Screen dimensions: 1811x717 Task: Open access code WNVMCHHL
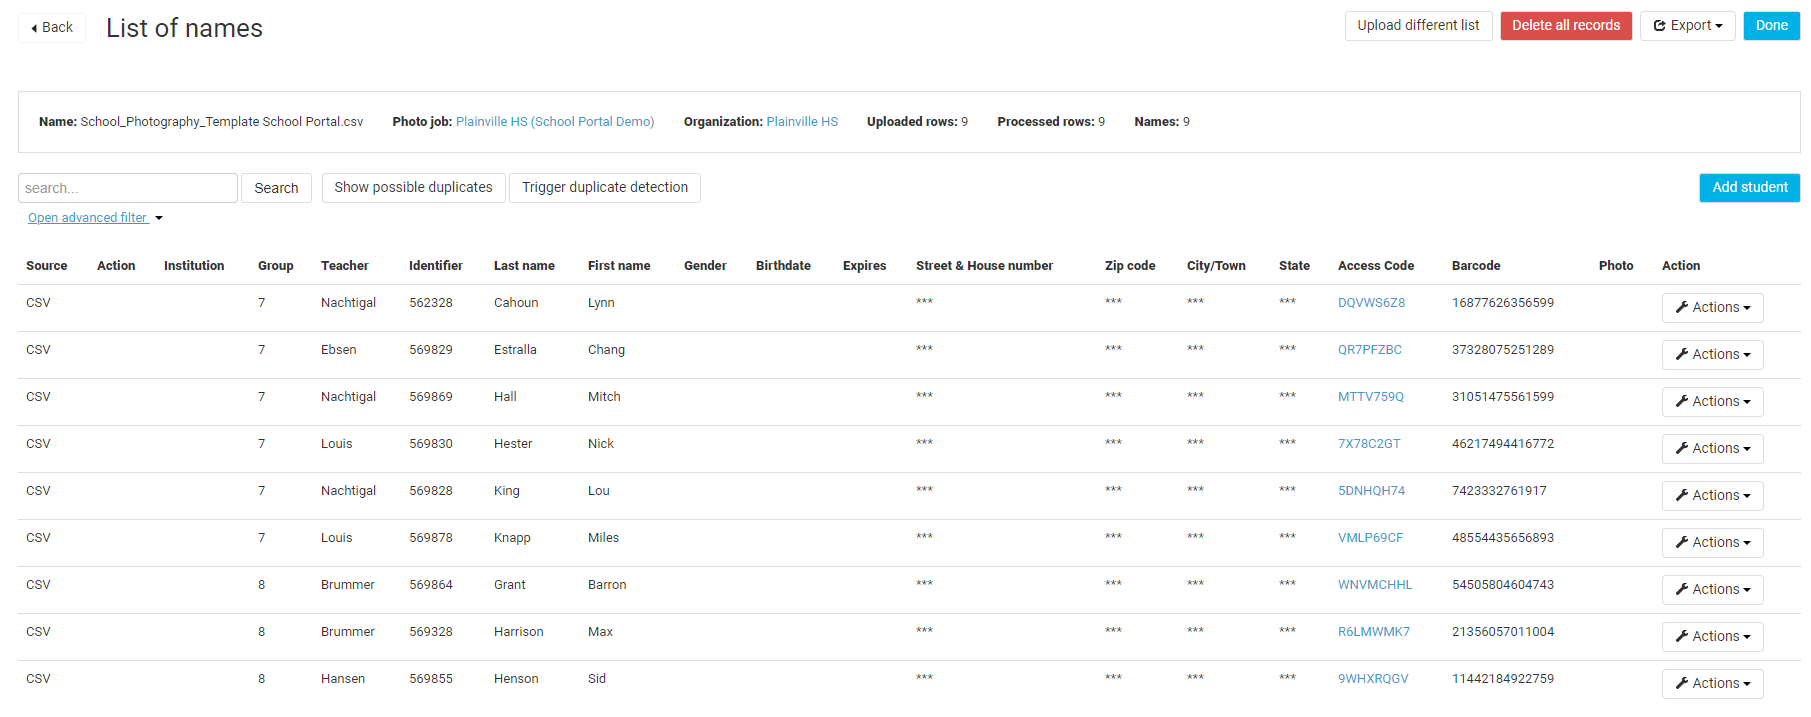coord(1375,585)
